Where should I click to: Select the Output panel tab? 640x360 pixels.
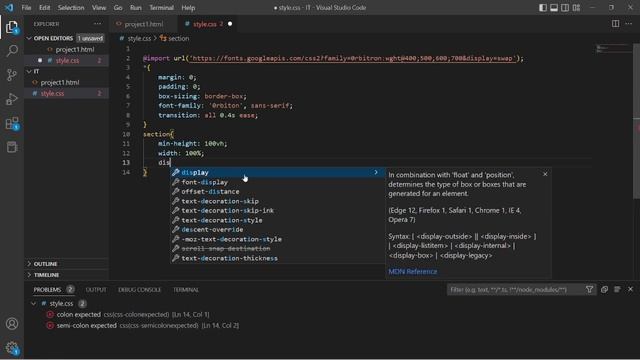[x=96, y=289]
